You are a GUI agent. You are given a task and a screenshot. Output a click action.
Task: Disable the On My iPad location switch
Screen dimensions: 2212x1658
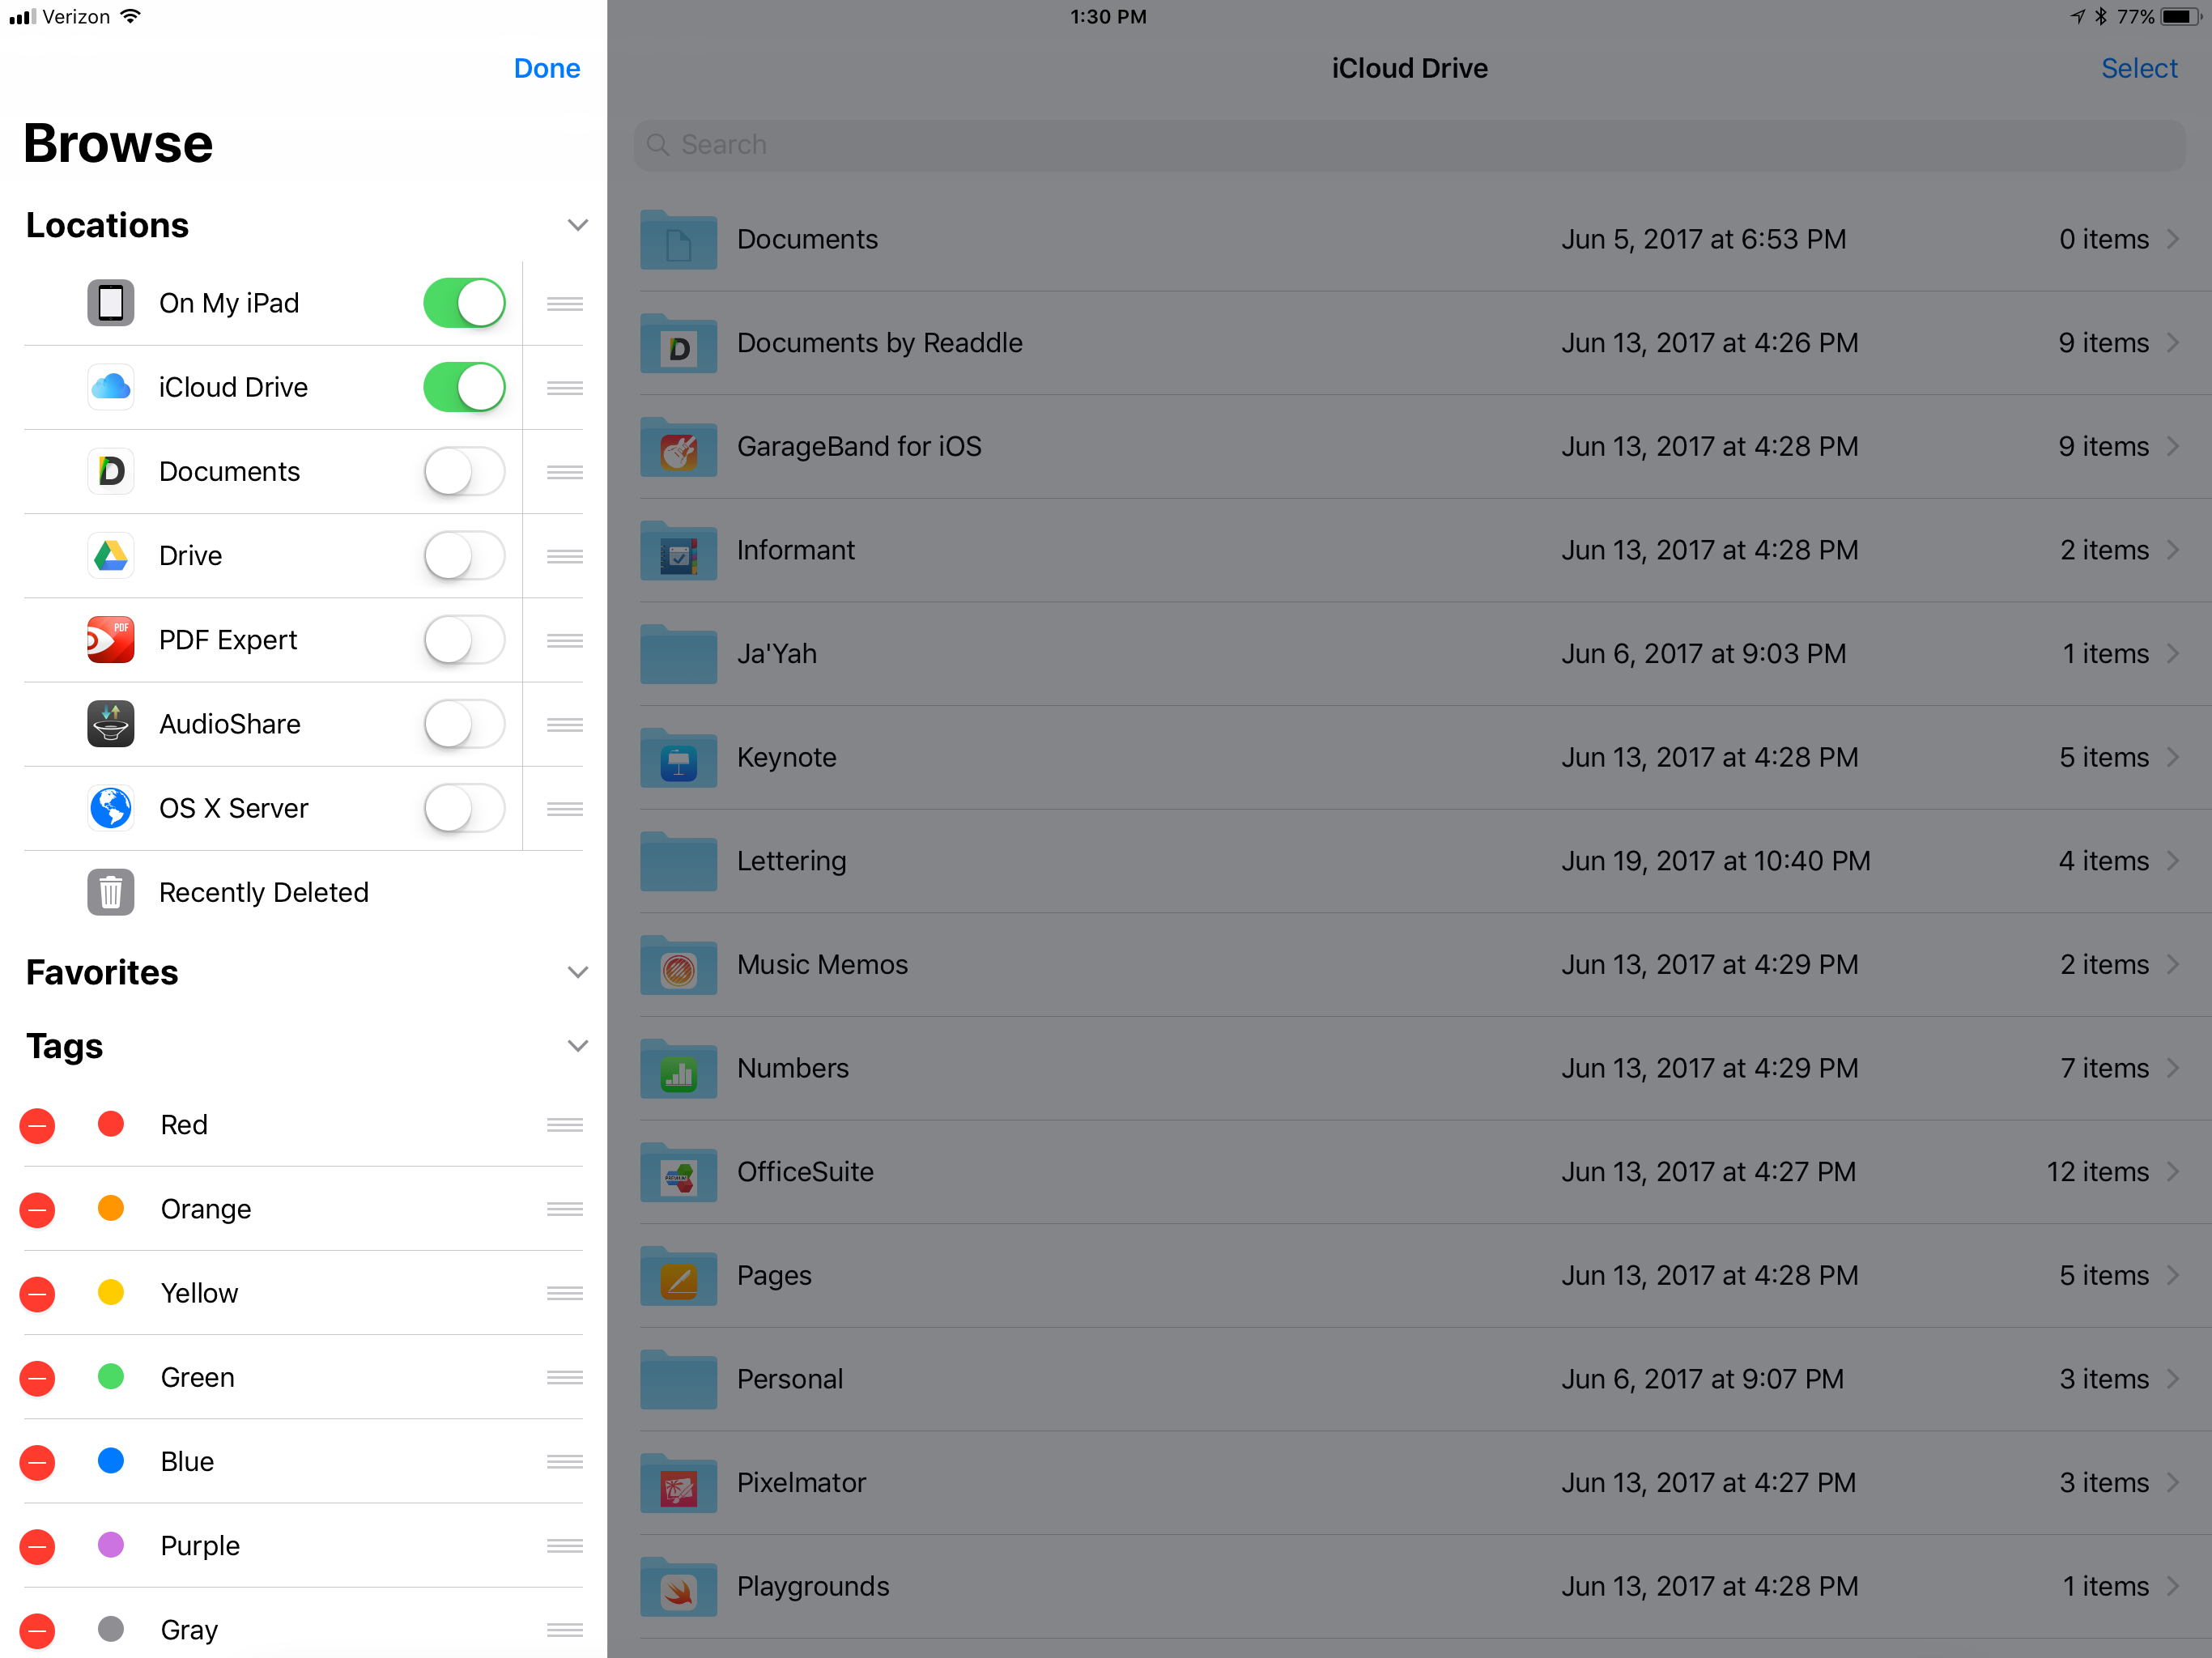464,303
